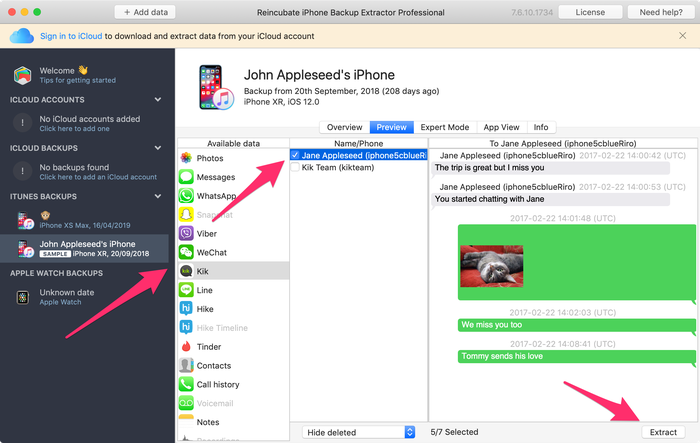Viewport: 700px width, 443px height.
Task: Click John Appleseed's iPhone sidebar backup icon
Action: (25, 249)
